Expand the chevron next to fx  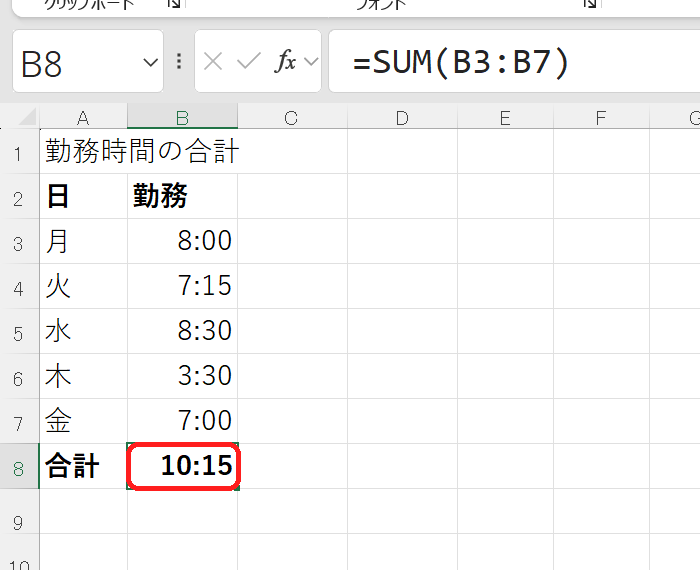(x=311, y=62)
